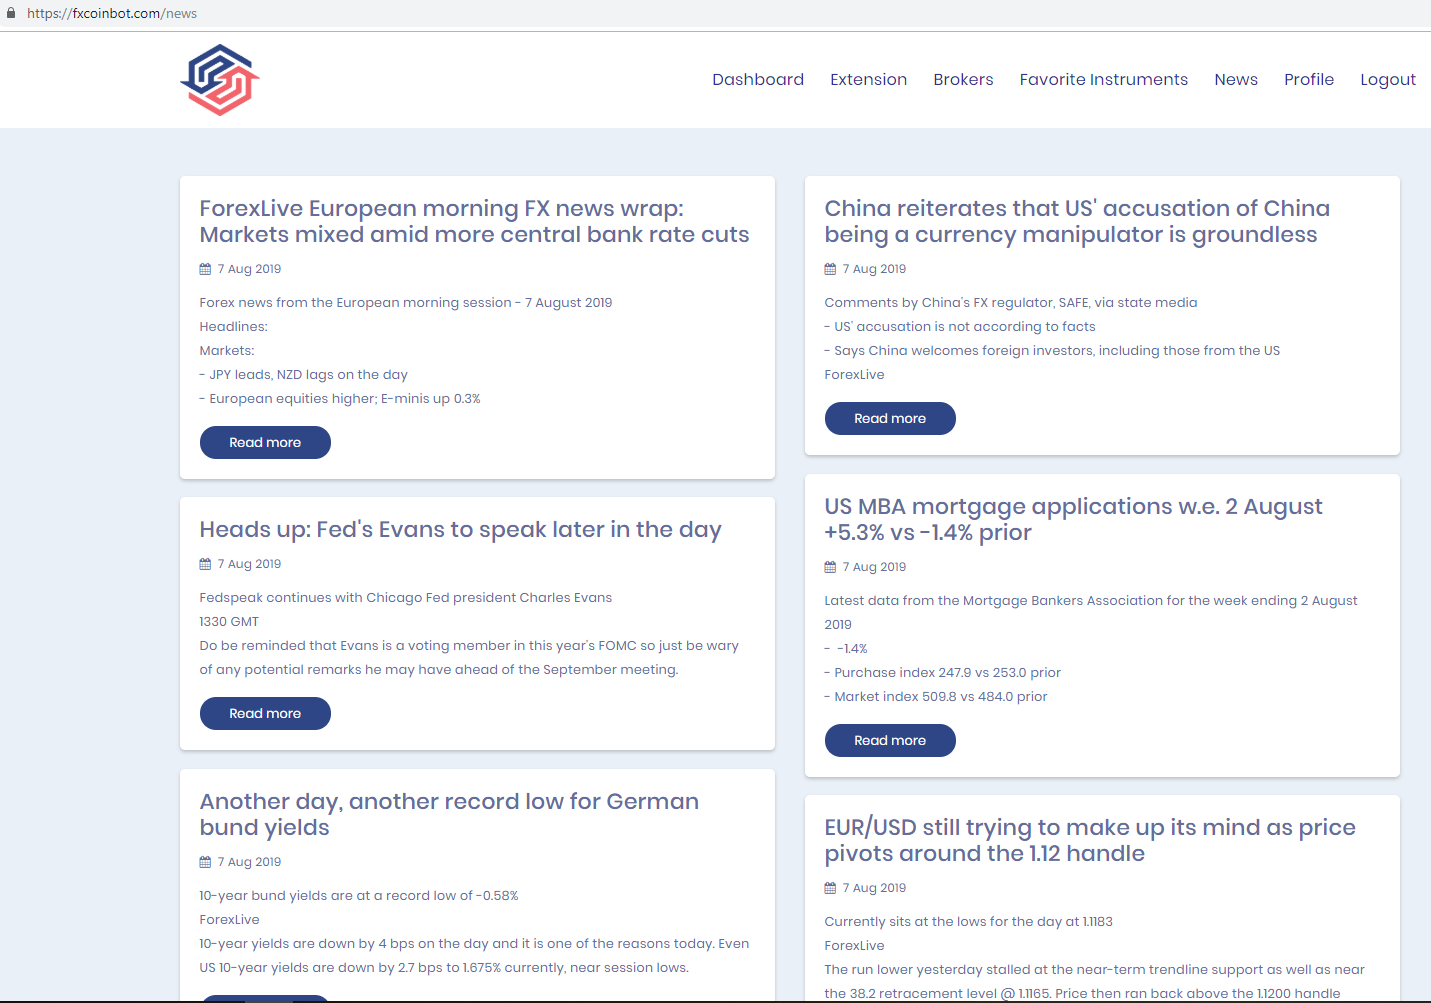The image size is (1431, 1003).
Task: Click the '7 Aug 2019' date on US MBA card
Action: (874, 567)
